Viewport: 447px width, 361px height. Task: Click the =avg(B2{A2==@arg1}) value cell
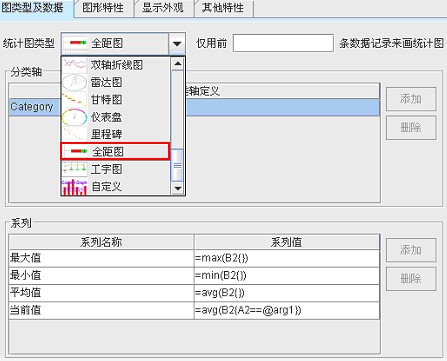[x=287, y=310]
